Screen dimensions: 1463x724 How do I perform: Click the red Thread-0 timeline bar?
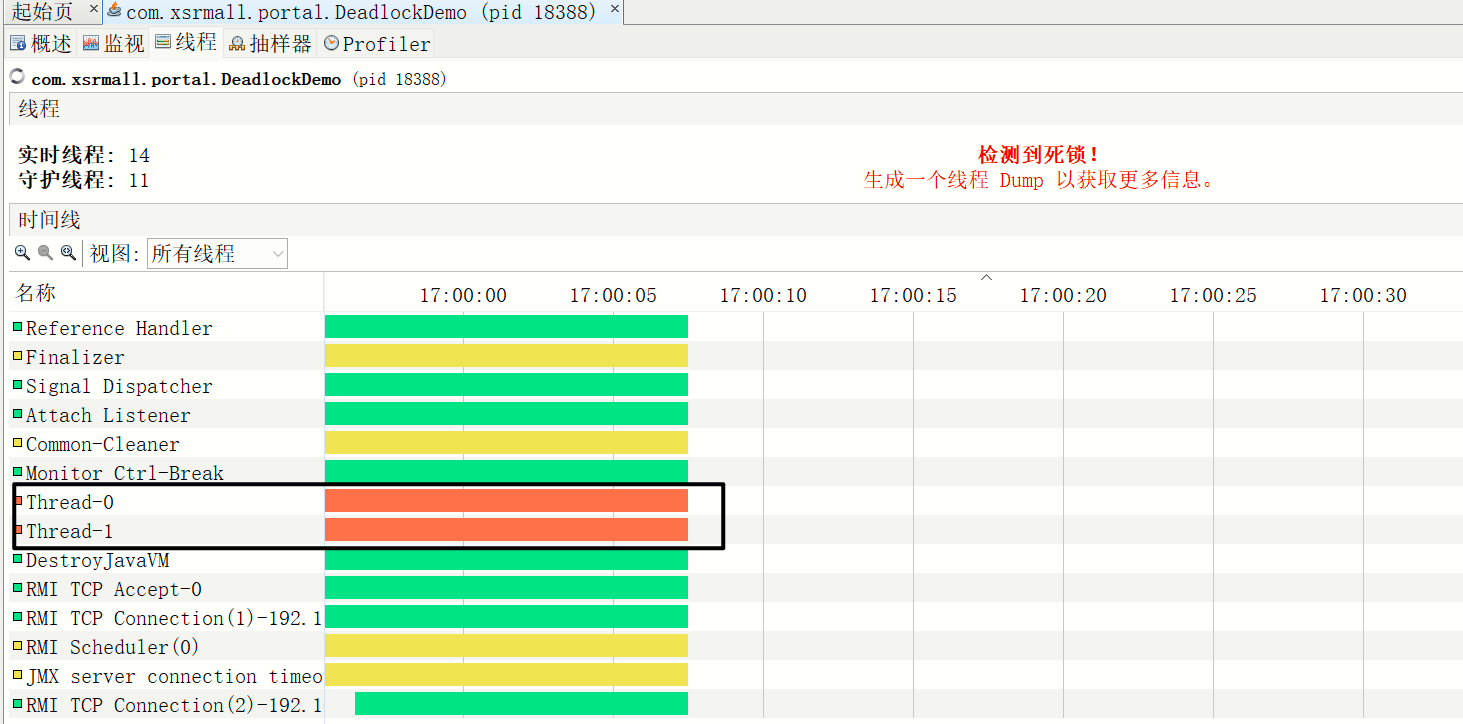(506, 501)
